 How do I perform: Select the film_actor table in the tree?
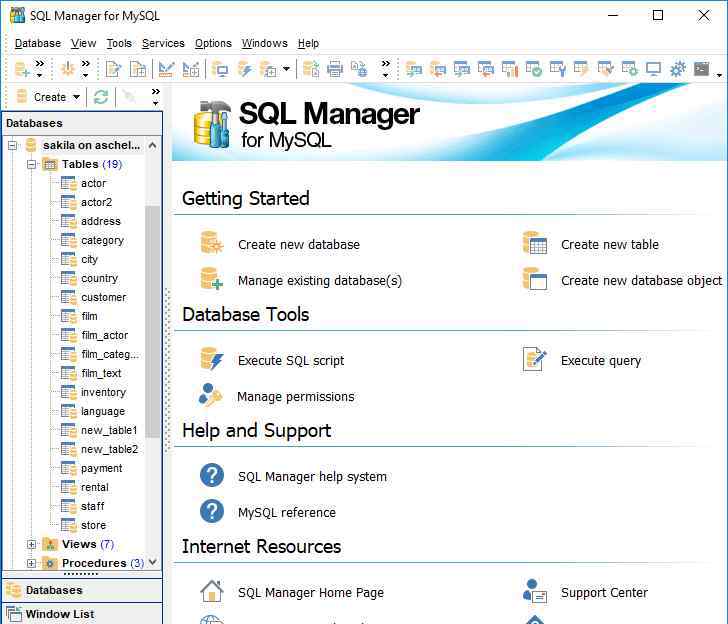[104, 335]
